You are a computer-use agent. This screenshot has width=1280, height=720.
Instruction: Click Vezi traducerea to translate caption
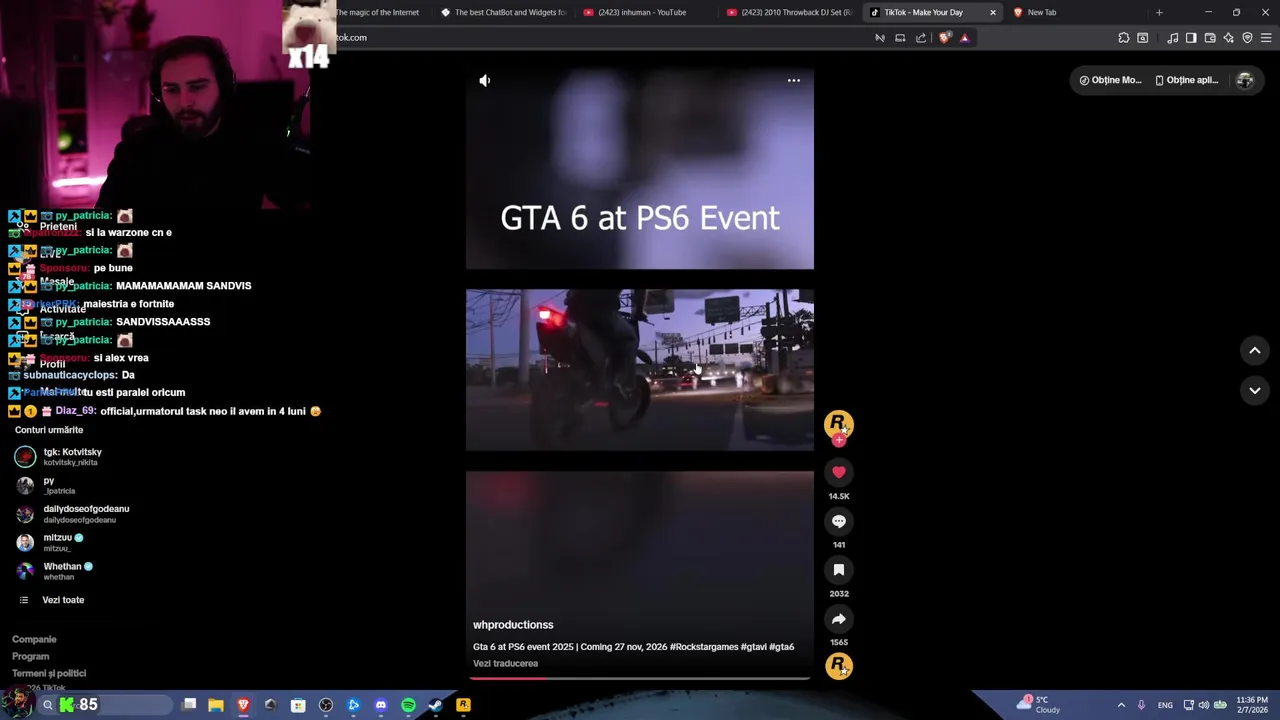point(505,663)
